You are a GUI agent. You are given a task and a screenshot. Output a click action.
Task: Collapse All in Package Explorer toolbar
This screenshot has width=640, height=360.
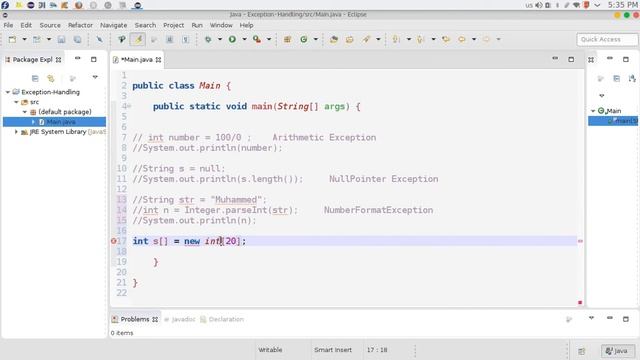35,78
